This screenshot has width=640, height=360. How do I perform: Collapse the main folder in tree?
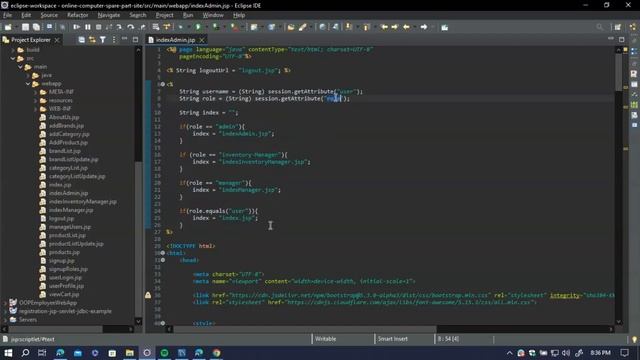pos(20,67)
